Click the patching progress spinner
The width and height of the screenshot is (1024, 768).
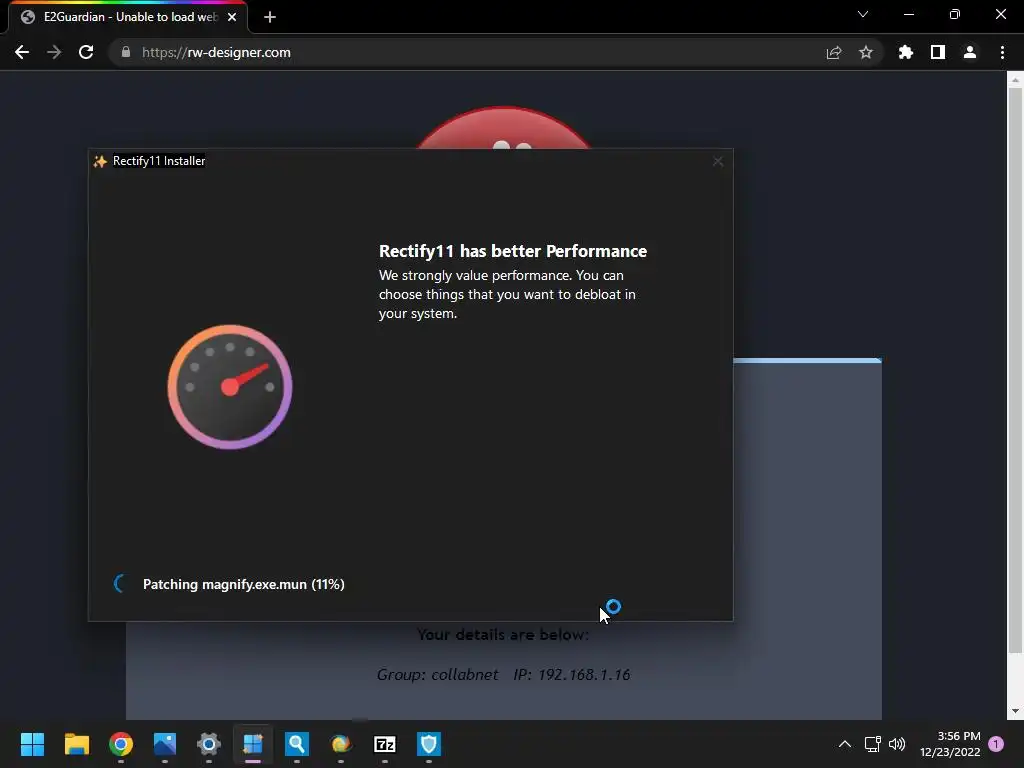point(120,584)
